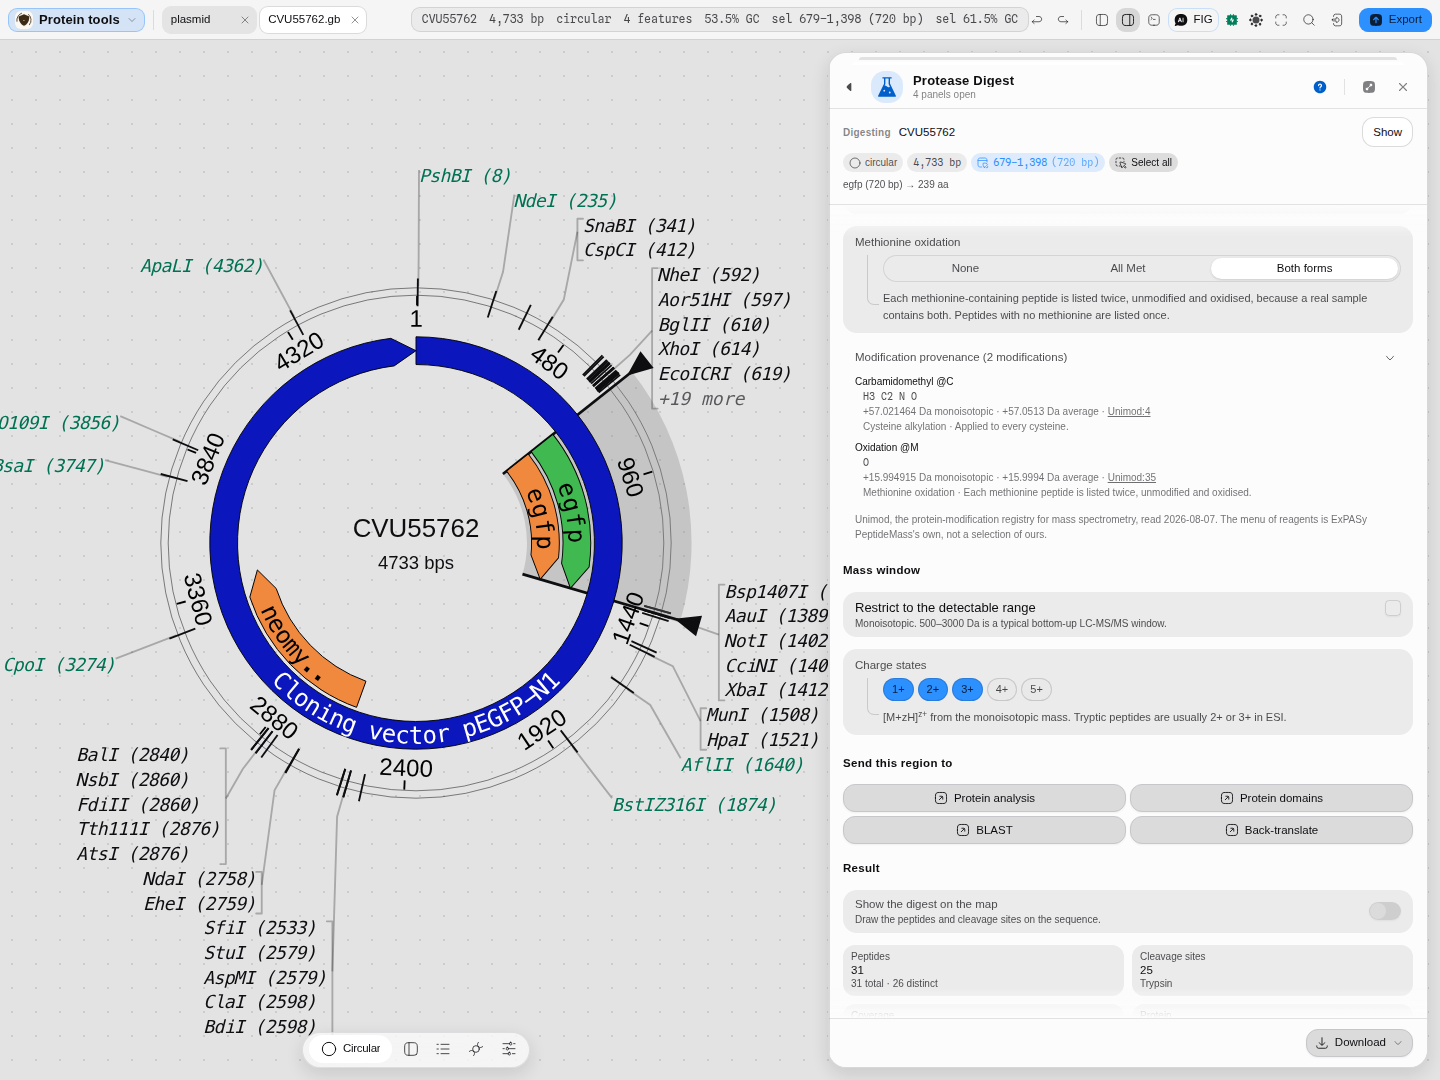Enable the 4+ charge state

(1002, 689)
